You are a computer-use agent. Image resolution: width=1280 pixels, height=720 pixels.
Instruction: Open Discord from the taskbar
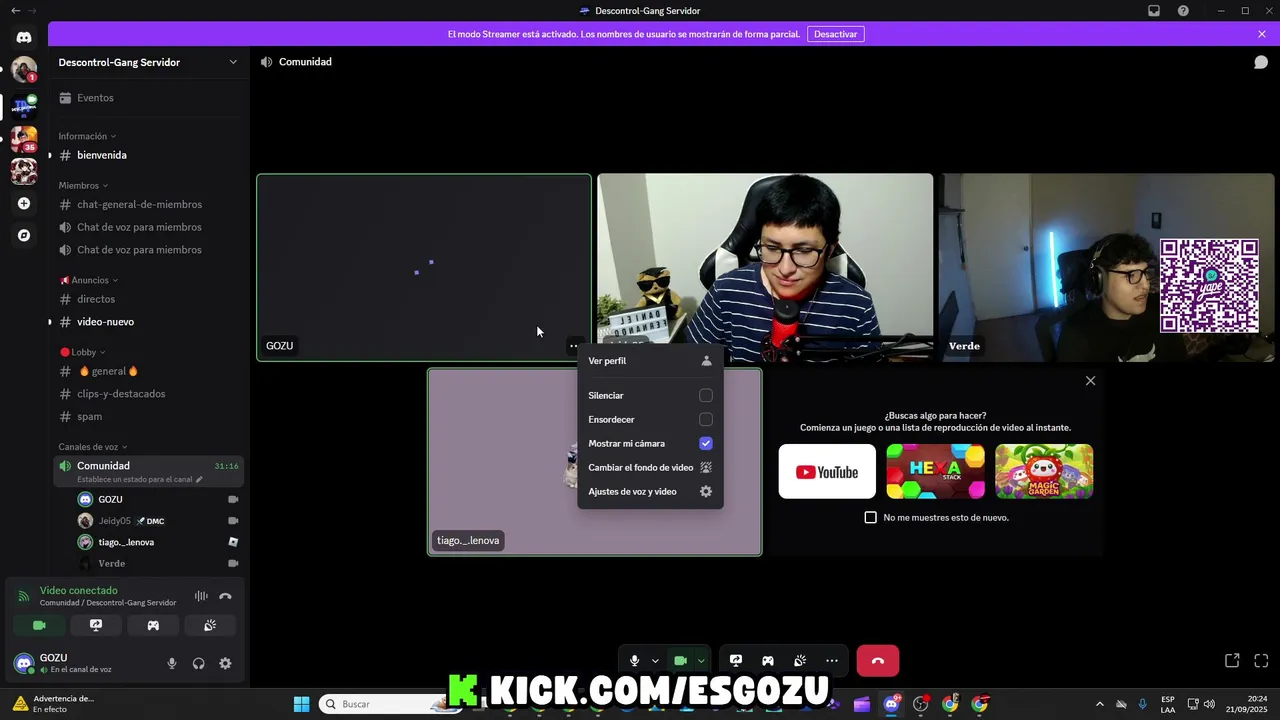[891, 704]
